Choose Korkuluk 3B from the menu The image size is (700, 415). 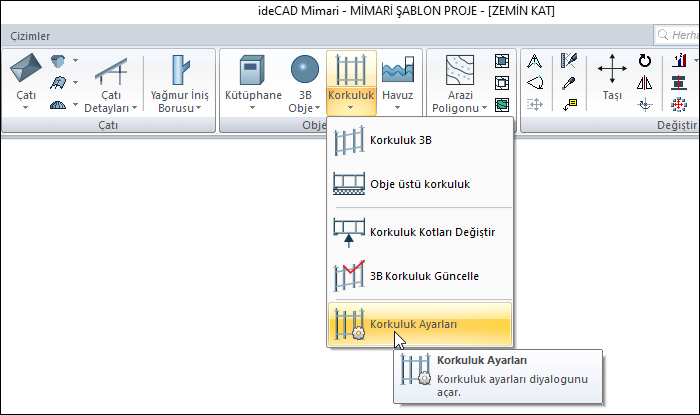[420, 140]
